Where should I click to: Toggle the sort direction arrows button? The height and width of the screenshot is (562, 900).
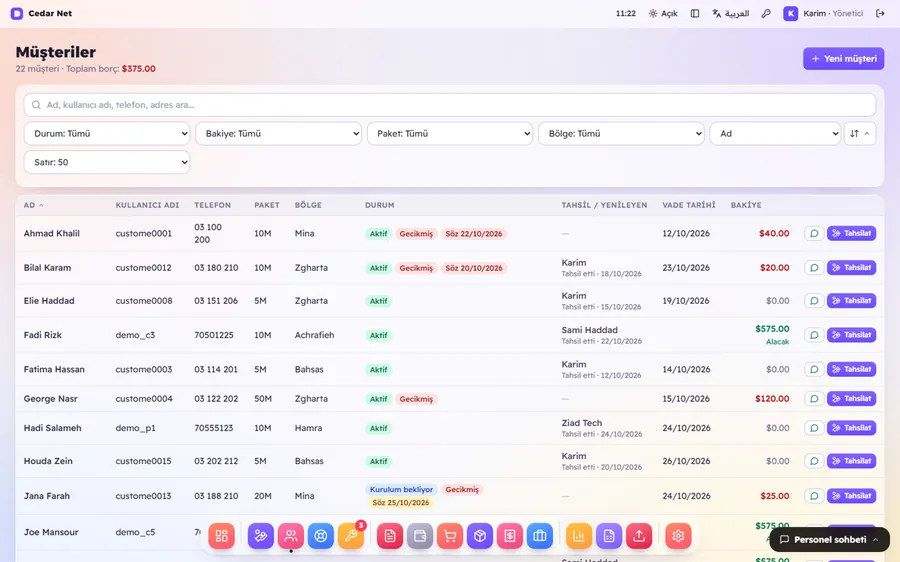coord(859,134)
